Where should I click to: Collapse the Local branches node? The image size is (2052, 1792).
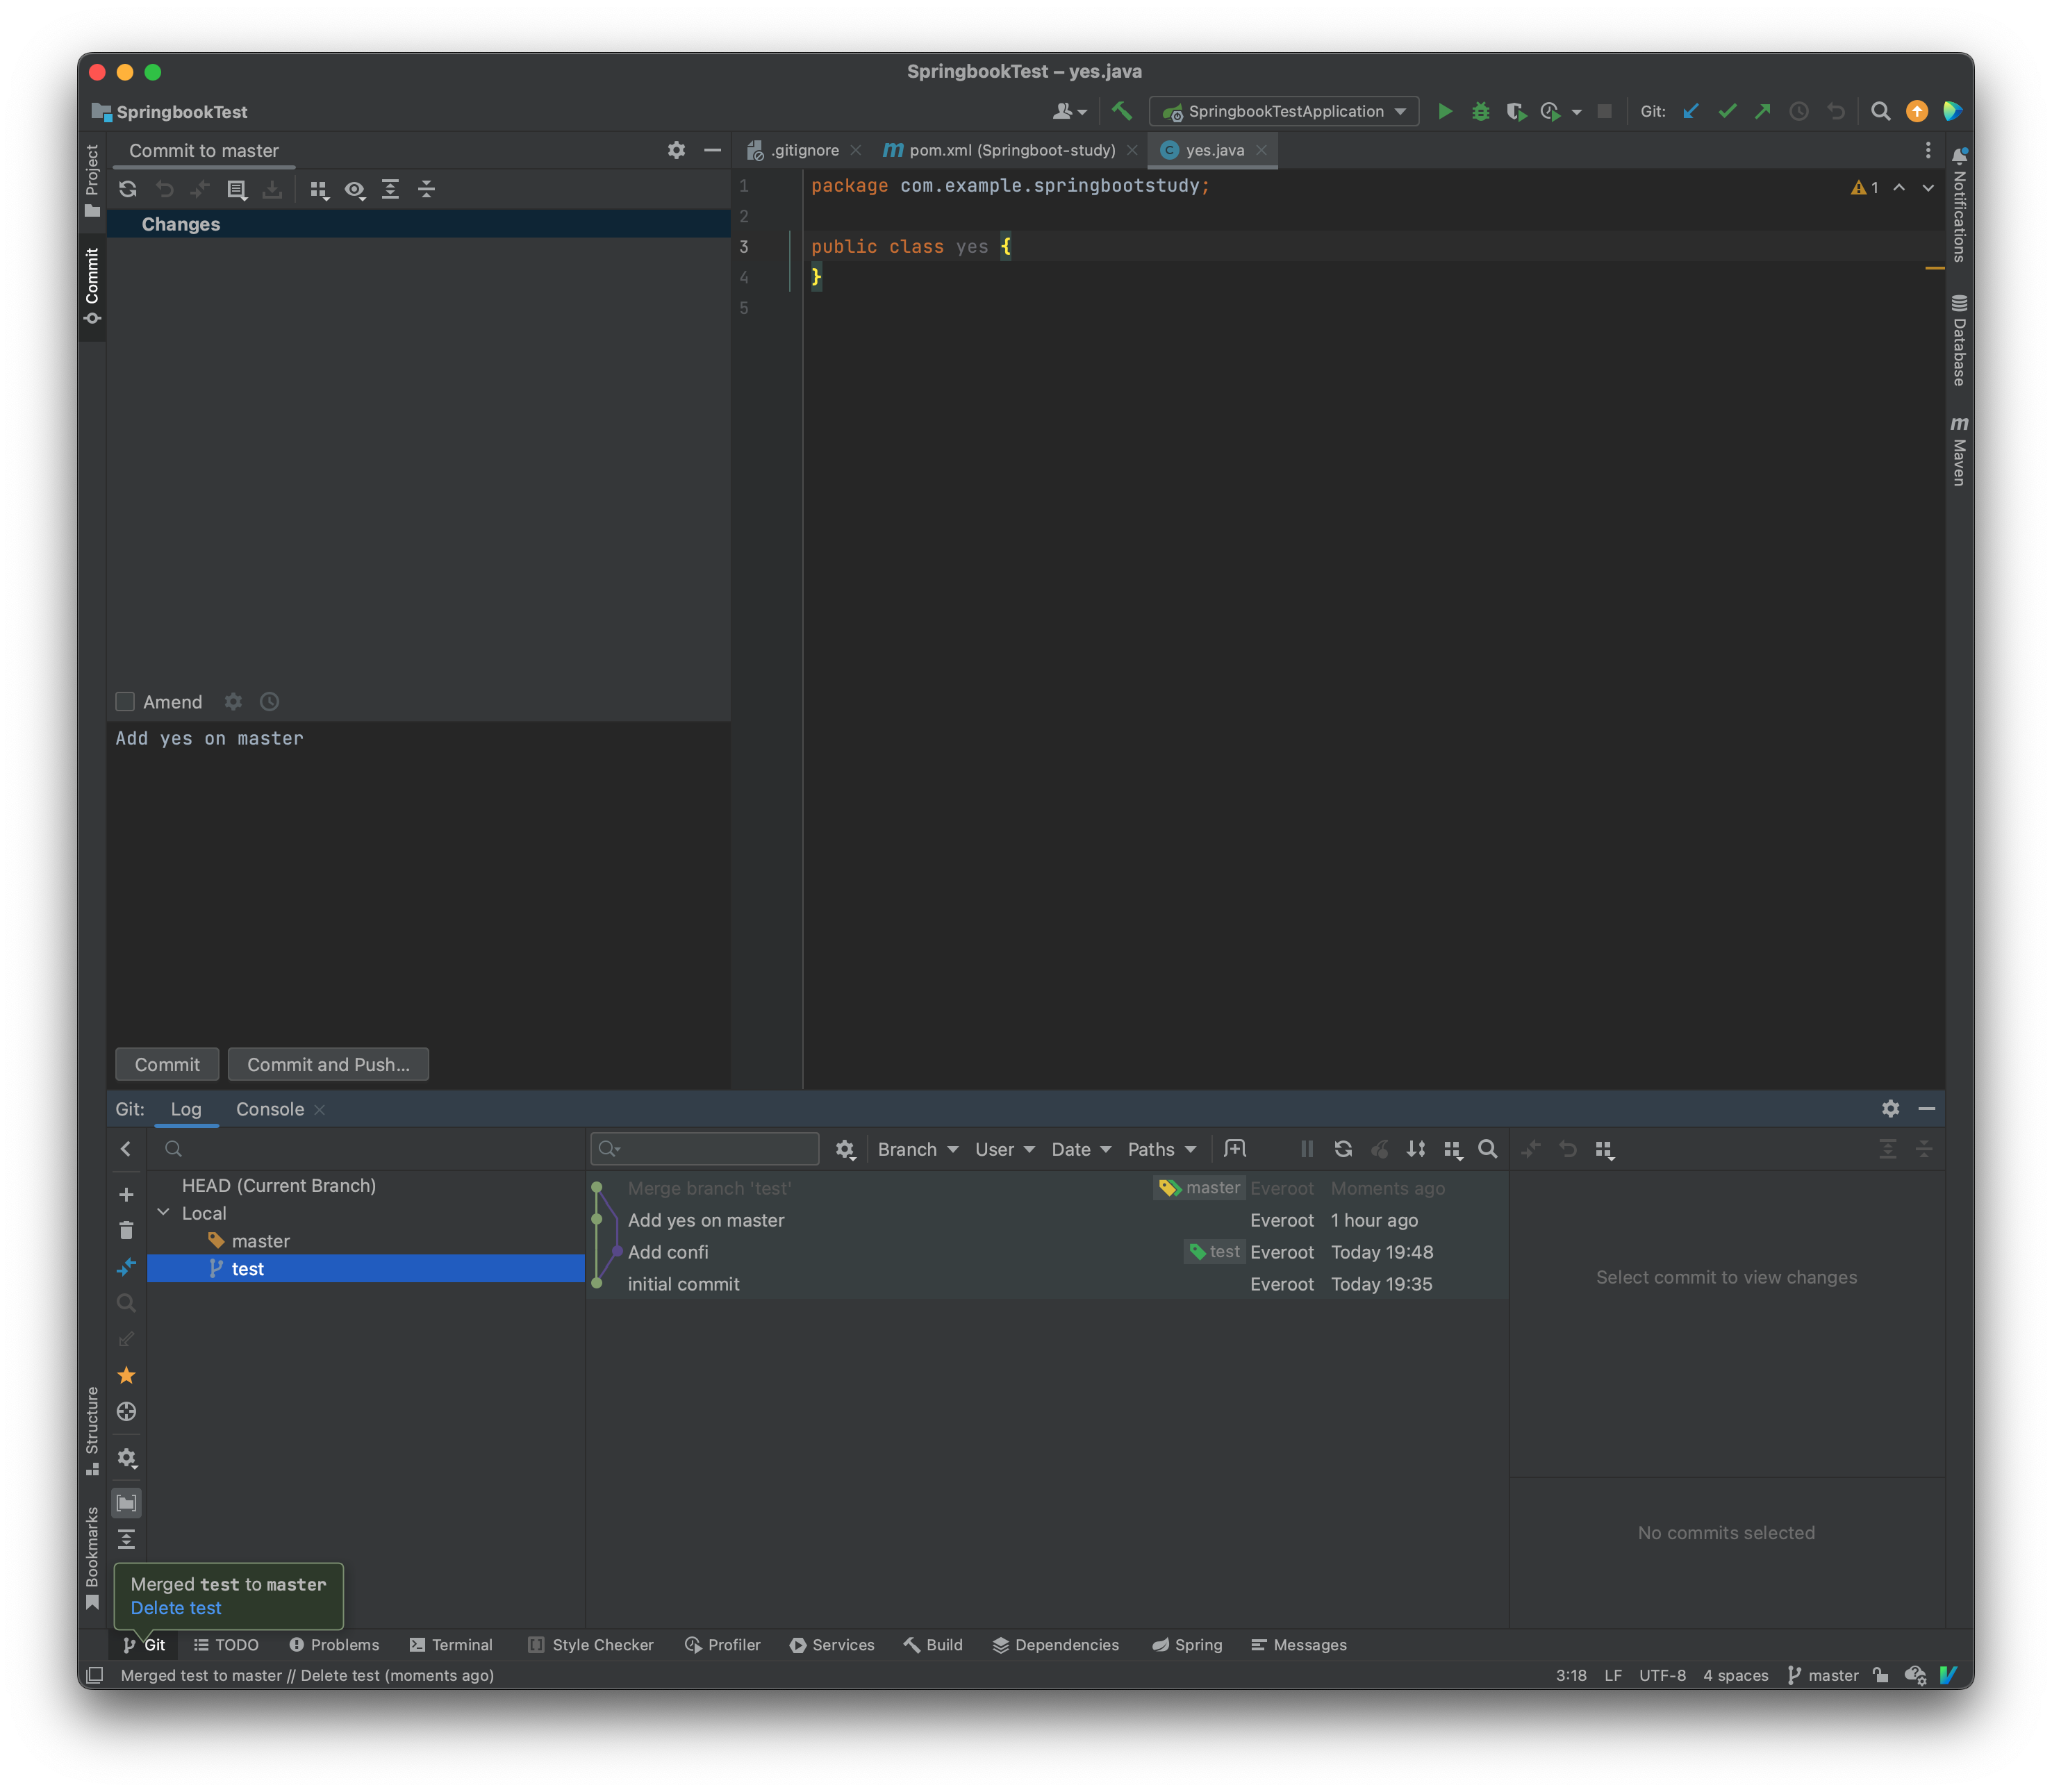(164, 1212)
